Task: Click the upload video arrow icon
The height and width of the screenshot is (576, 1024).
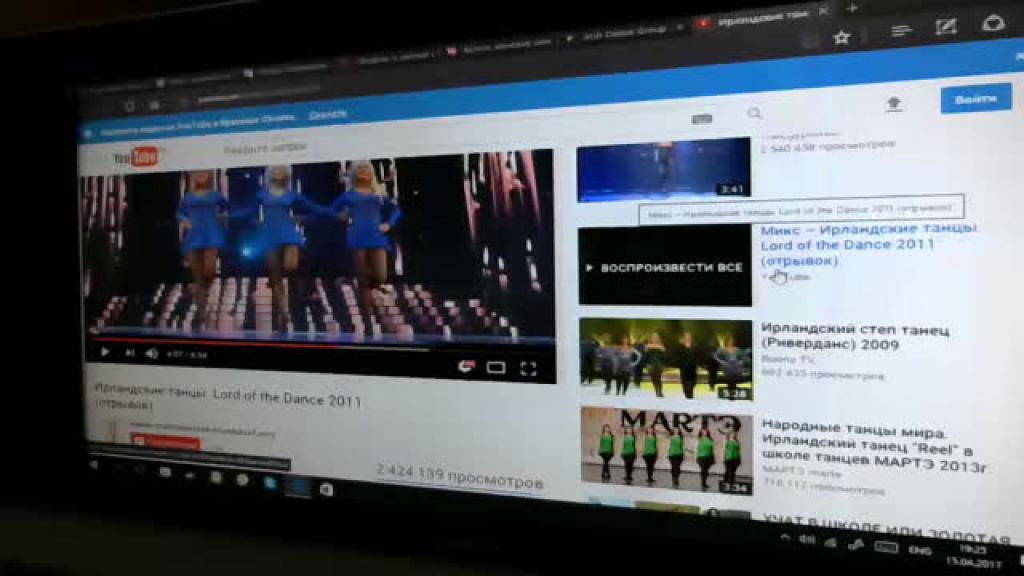Action: (x=893, y=103)
